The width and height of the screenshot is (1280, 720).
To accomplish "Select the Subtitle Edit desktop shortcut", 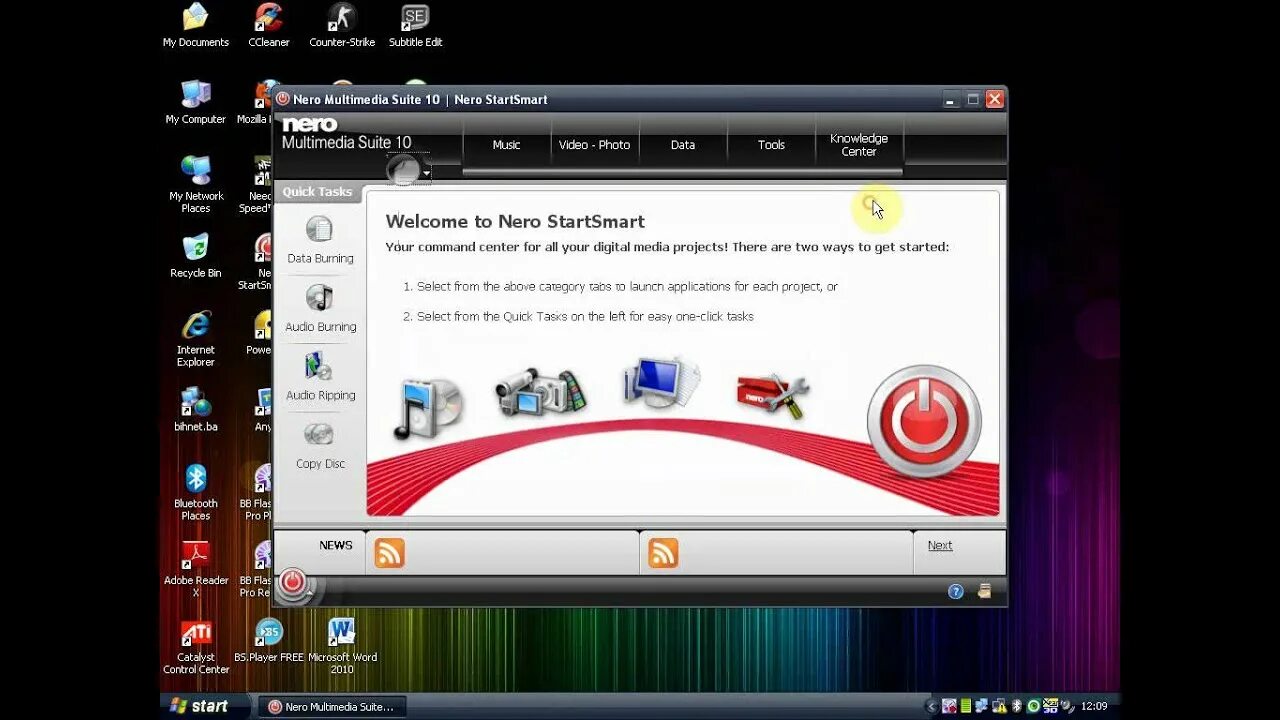I will coord(415,26).
